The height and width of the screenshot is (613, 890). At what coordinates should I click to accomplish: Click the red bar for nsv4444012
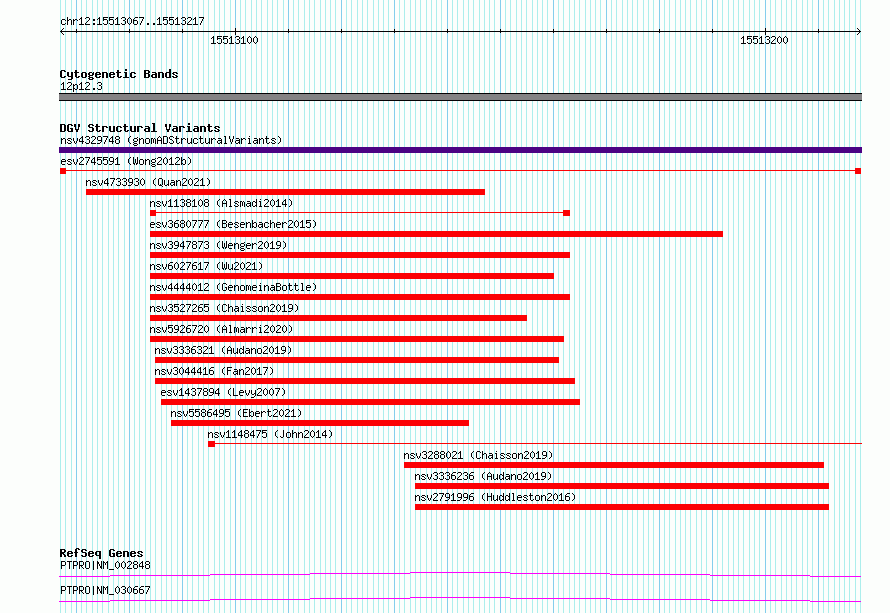pos(360,297)
